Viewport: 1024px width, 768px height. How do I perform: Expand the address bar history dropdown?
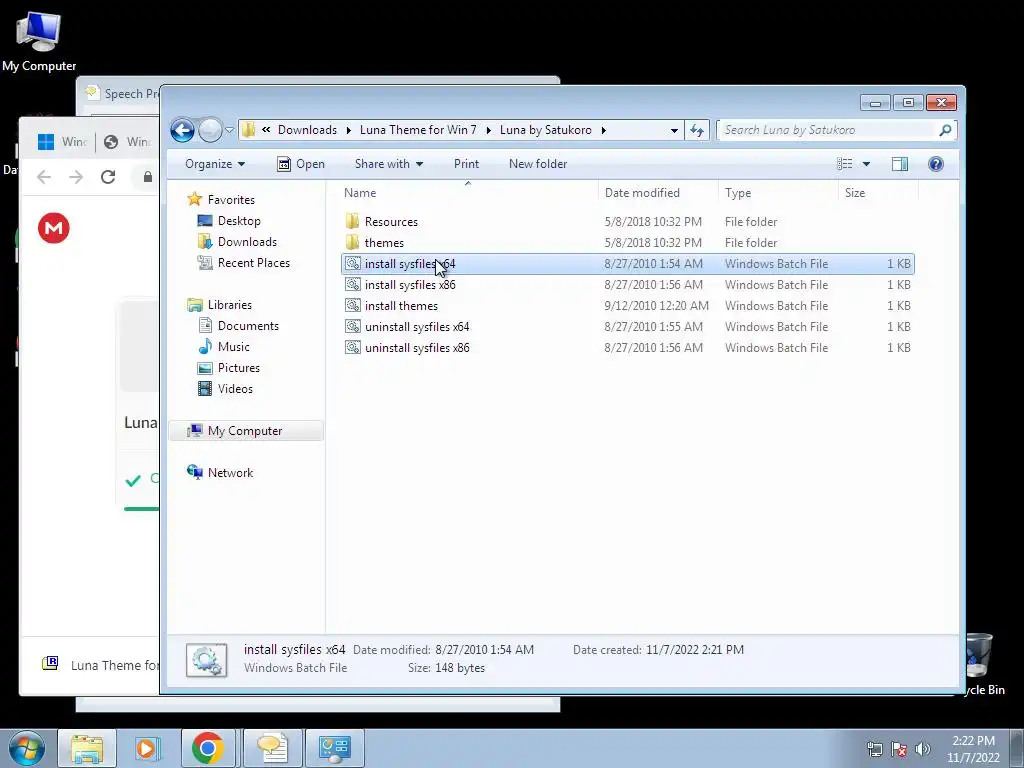pos(674,130)
